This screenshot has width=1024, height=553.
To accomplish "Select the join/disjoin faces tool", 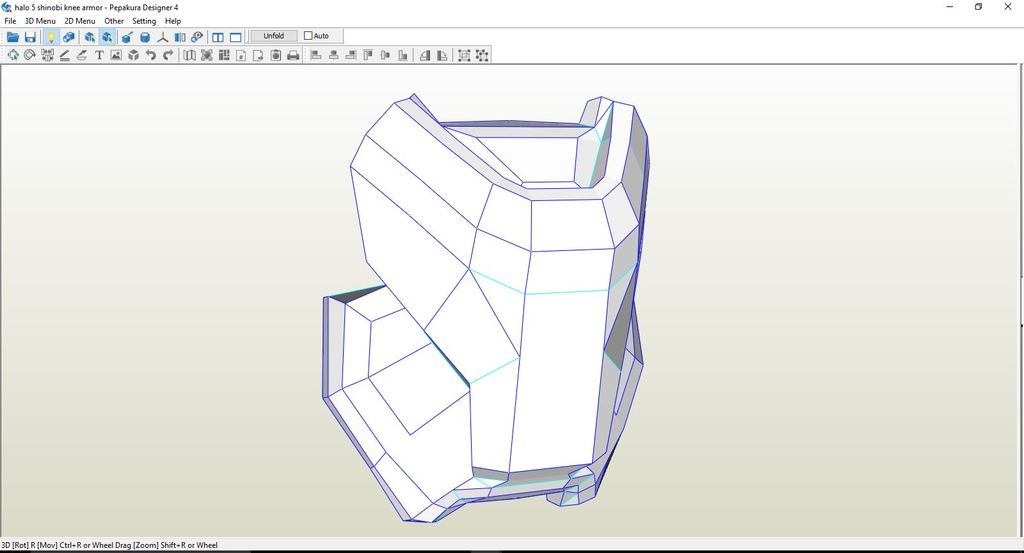I will coord(47,55).
